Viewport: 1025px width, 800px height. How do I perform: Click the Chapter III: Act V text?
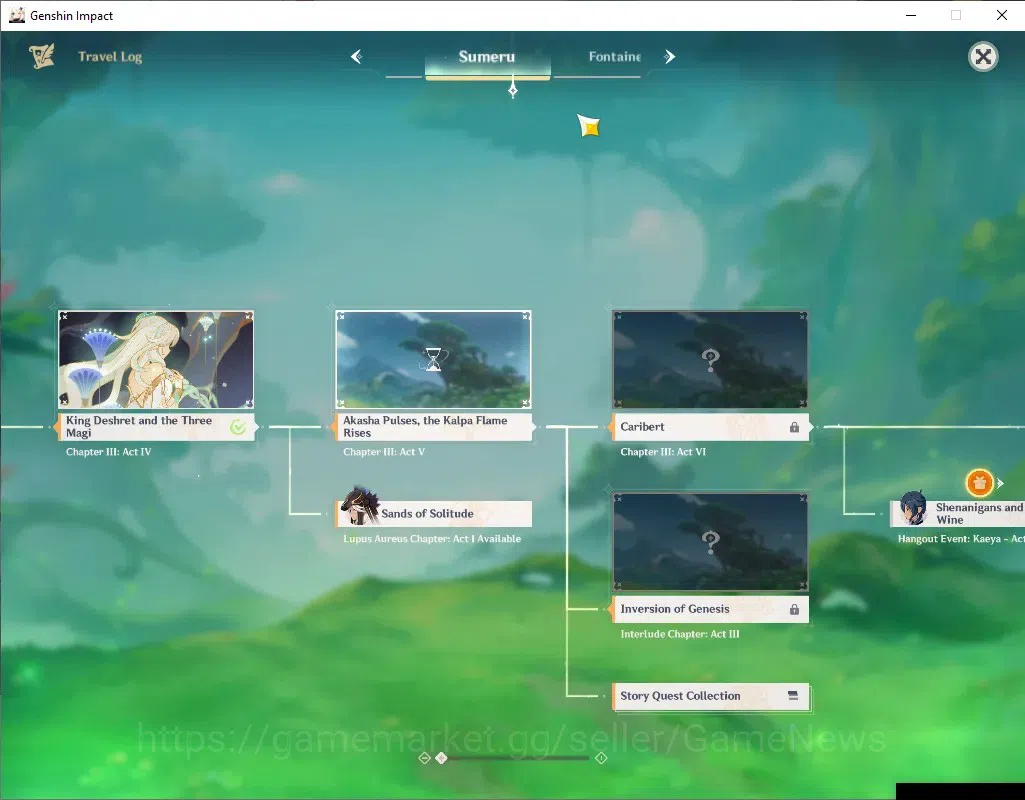tap(384, 452)
